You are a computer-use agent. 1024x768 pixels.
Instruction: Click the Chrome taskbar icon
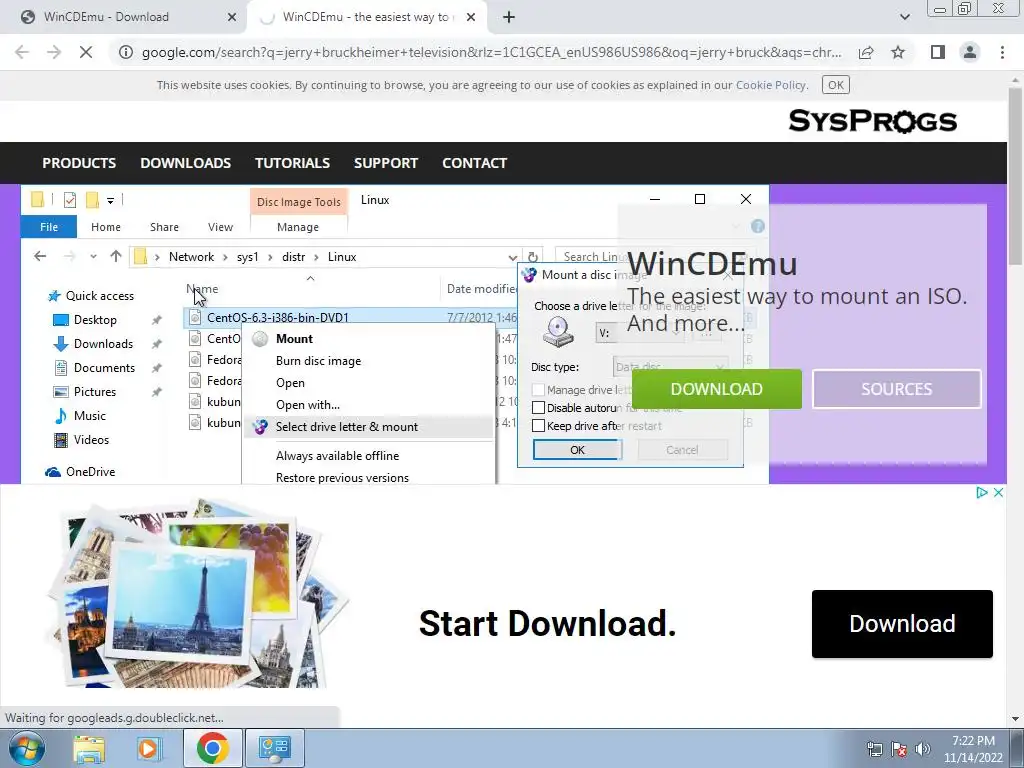pyautogui.click(x=212, y=748)
